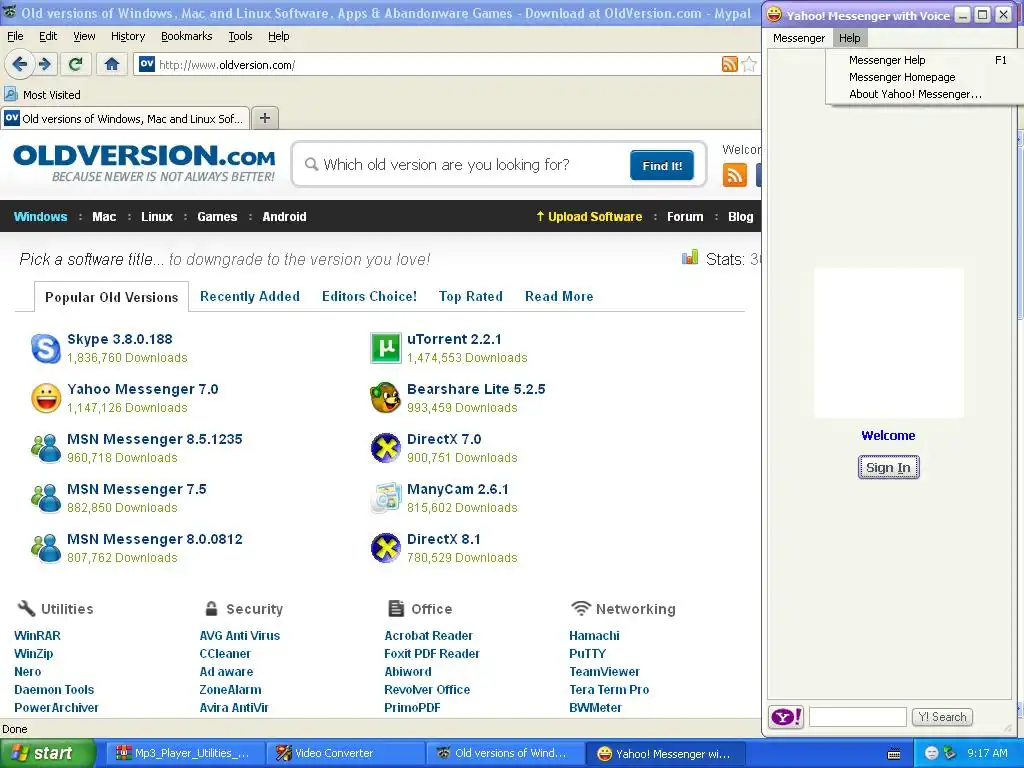
Task: Click the OLDVERSION.COM site logo
Action: click(144, 163)
